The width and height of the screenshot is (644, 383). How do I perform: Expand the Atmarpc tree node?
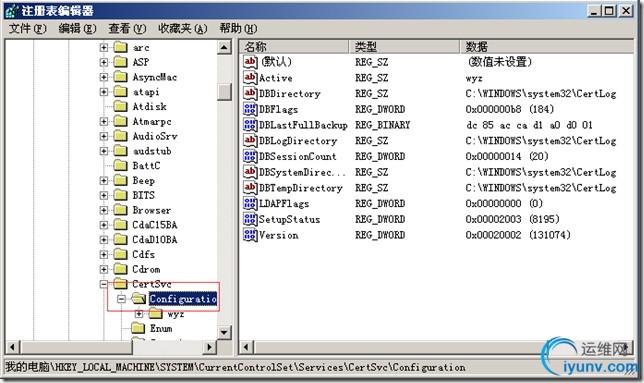click(x=104, y=122)
